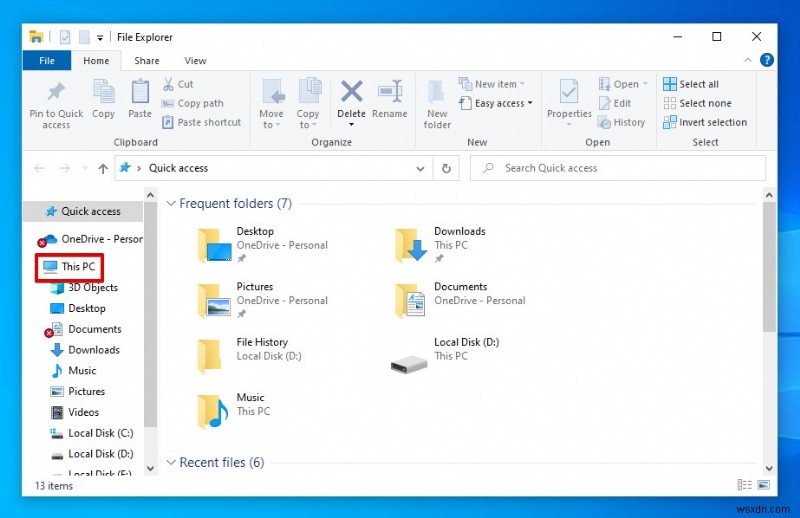Click the Paste clipboard icon
Viewport: 800px width, 518px height.
click(140, 92)
